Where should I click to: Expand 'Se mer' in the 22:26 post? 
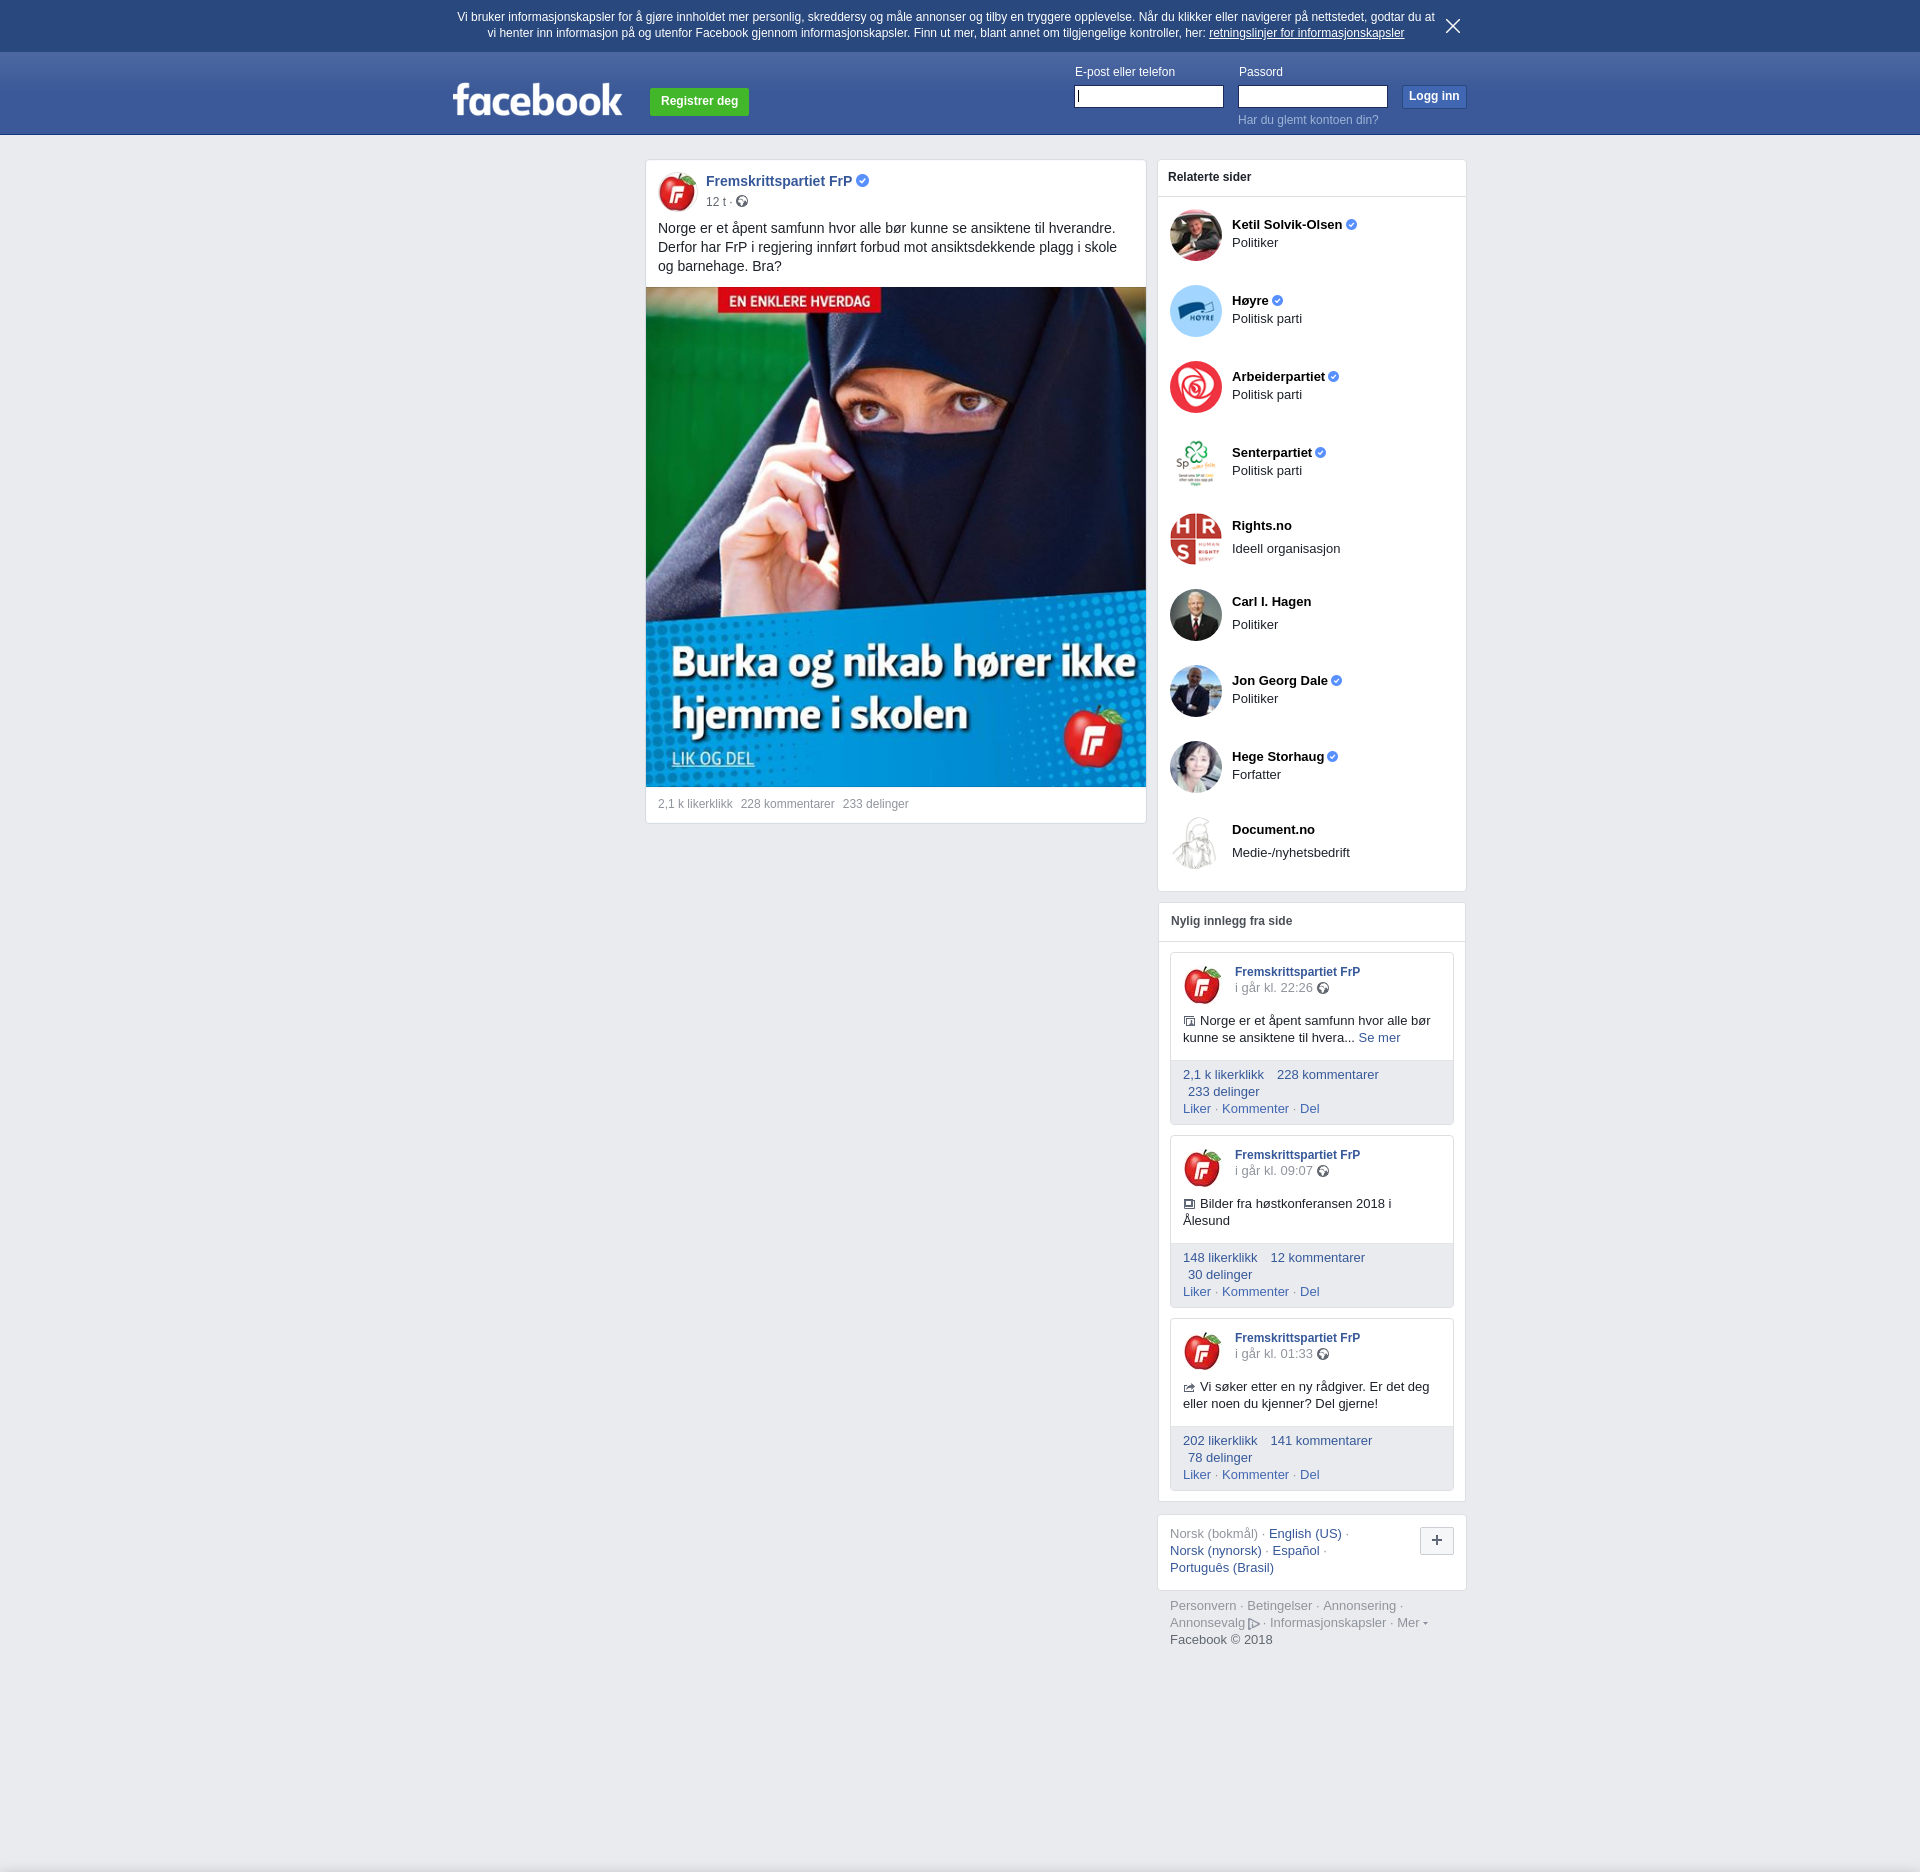pyautogui.click(x=1379, y=1038)
